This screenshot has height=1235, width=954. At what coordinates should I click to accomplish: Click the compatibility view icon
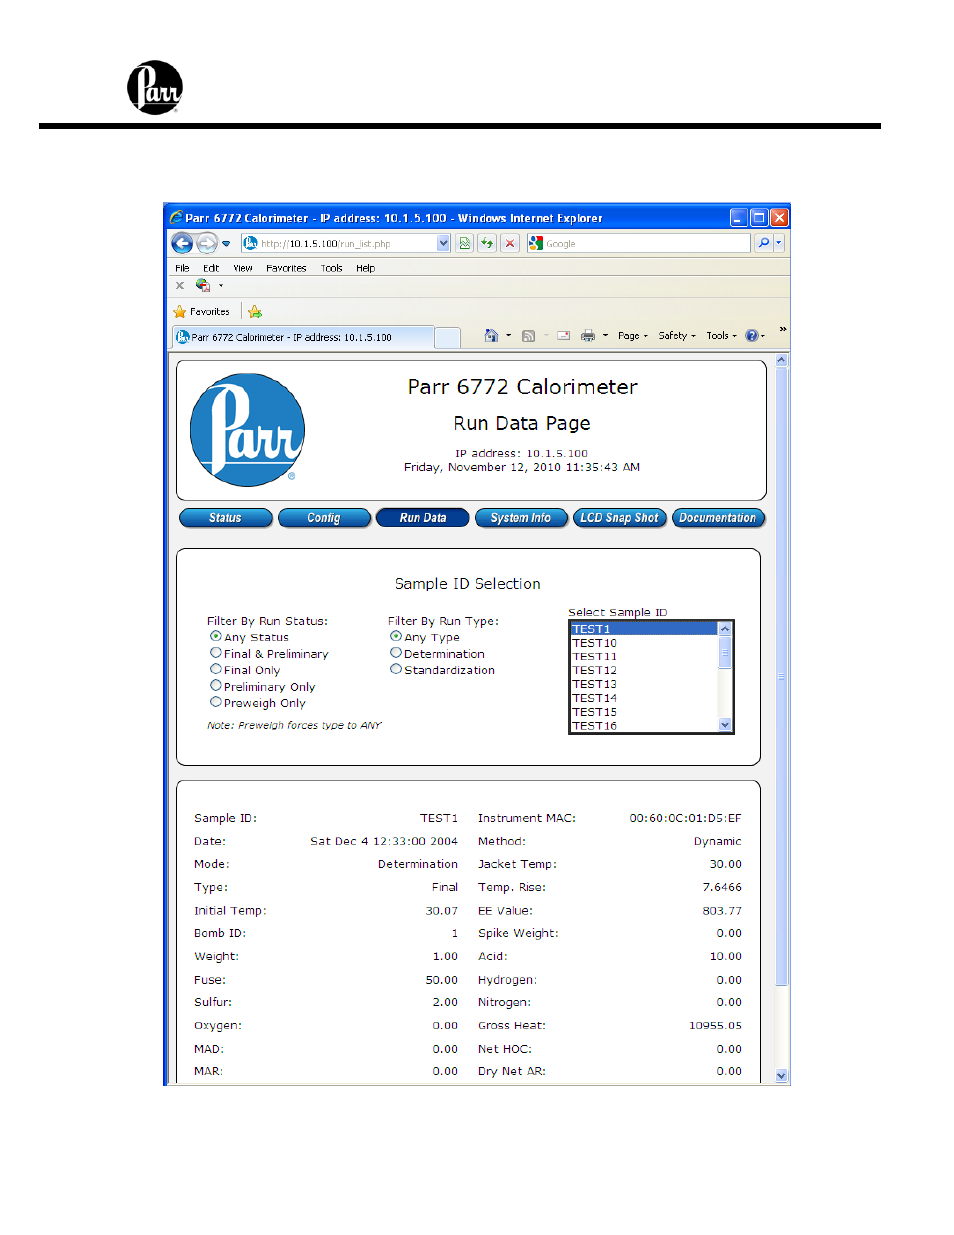coord(464,243)
